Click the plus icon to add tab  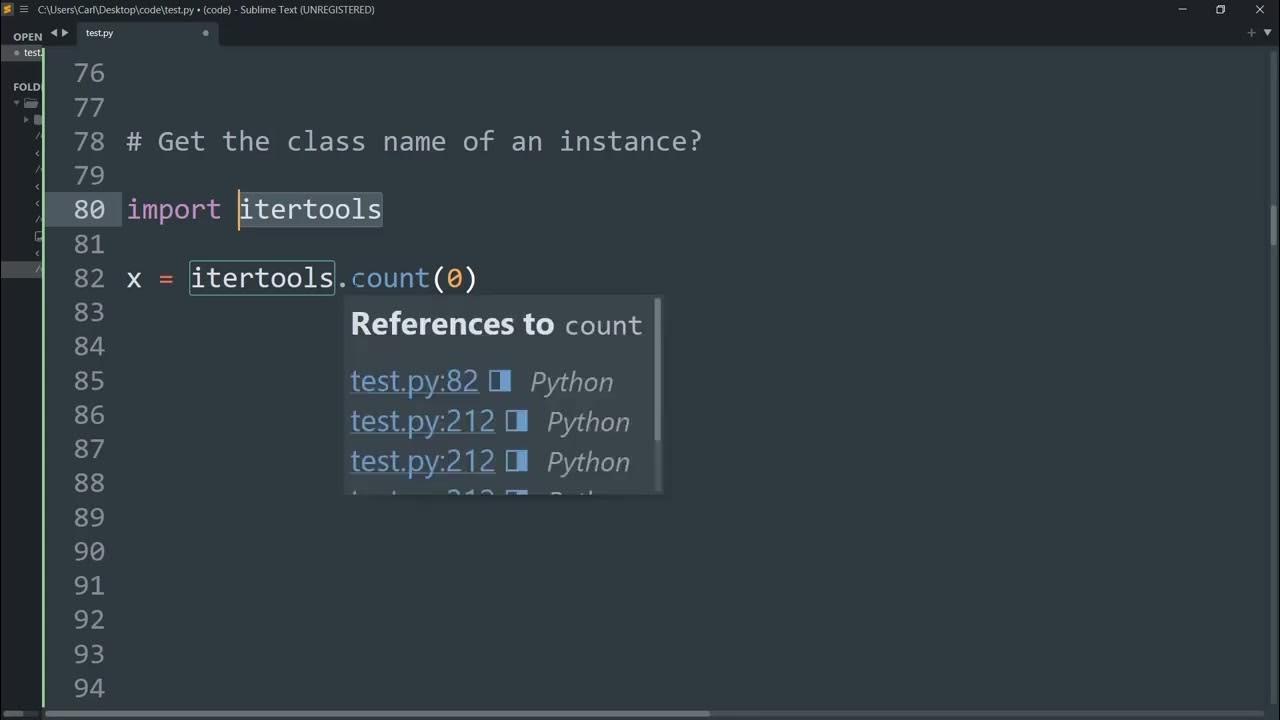point(1251,33)
